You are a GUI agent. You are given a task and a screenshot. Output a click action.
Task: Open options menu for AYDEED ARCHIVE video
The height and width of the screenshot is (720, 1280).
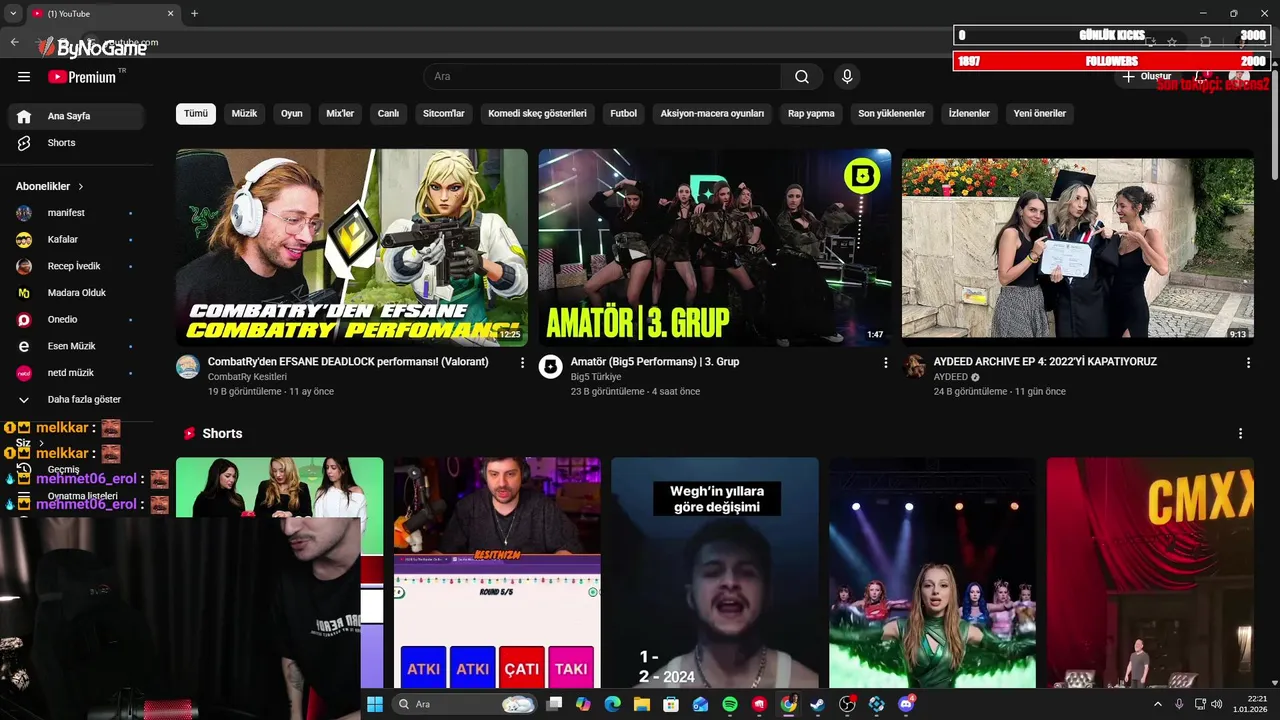1248,363
